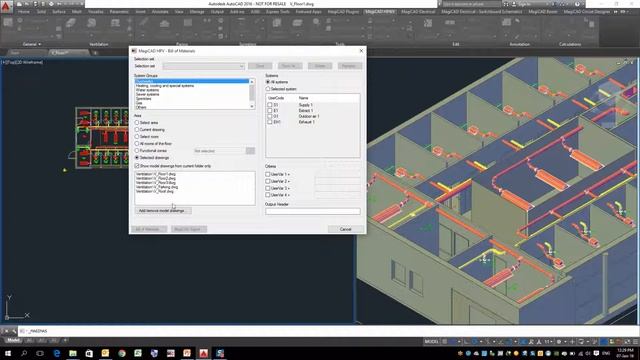640x360 pixels.
Task: Uncheck Show model drawings from current folder only
Action: click(137, 166)
